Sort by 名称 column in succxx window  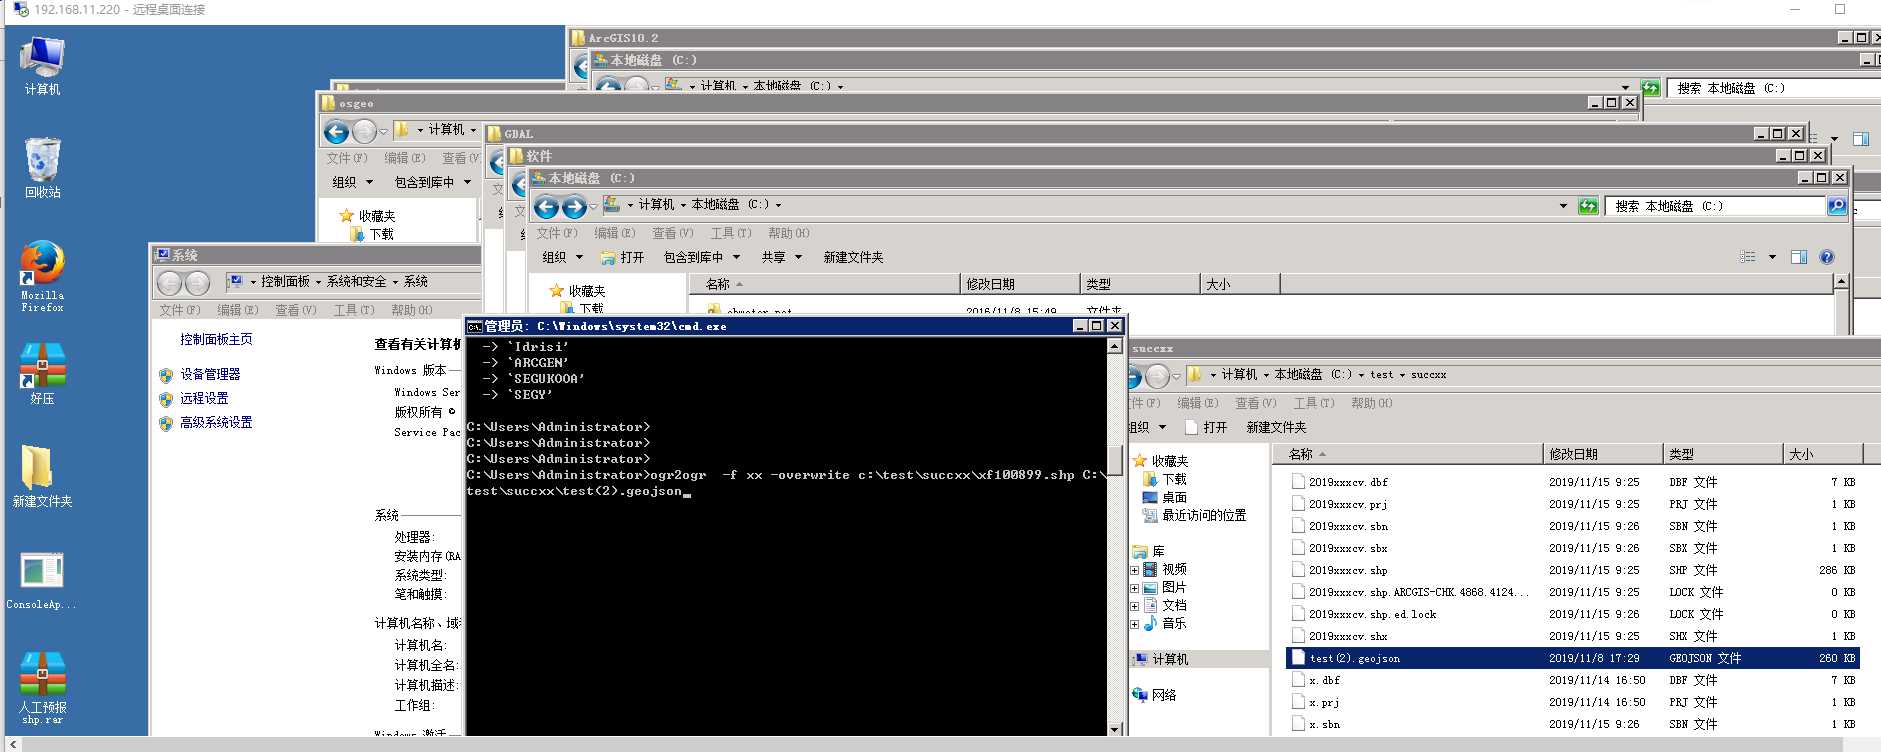click(x=1408, y=454)
